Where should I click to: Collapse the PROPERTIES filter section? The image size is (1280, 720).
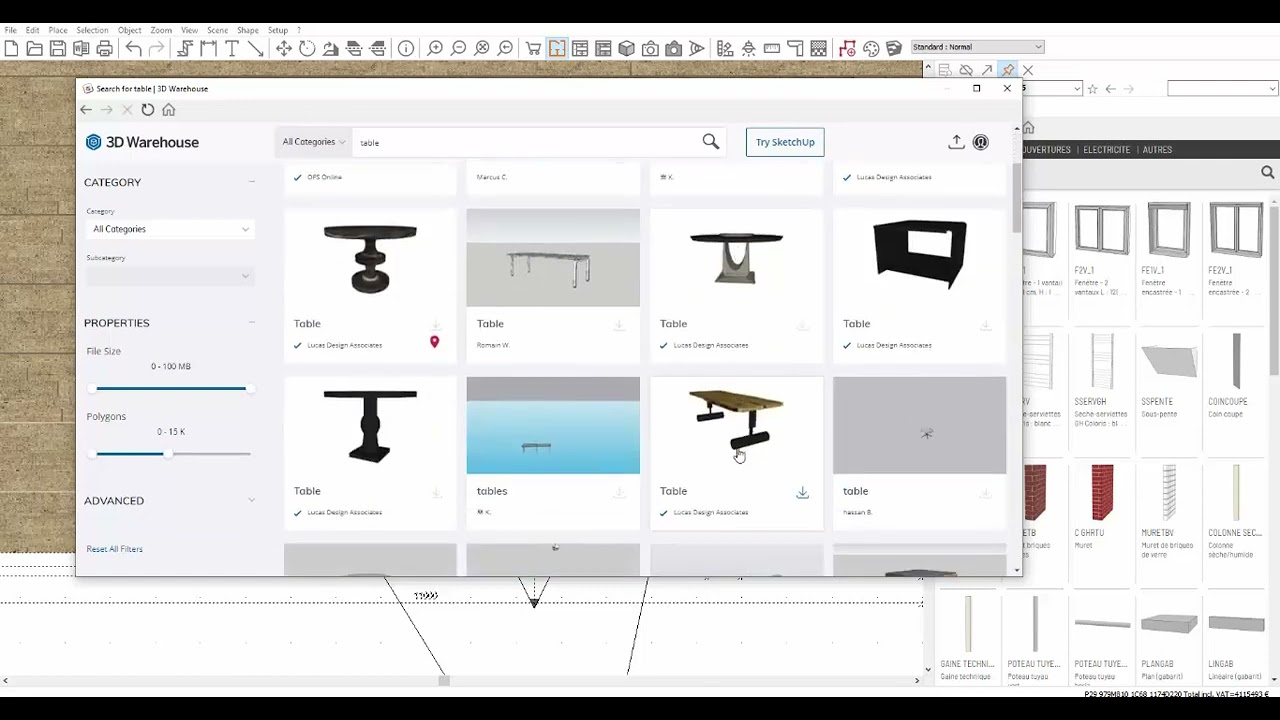tap(251, 323)
